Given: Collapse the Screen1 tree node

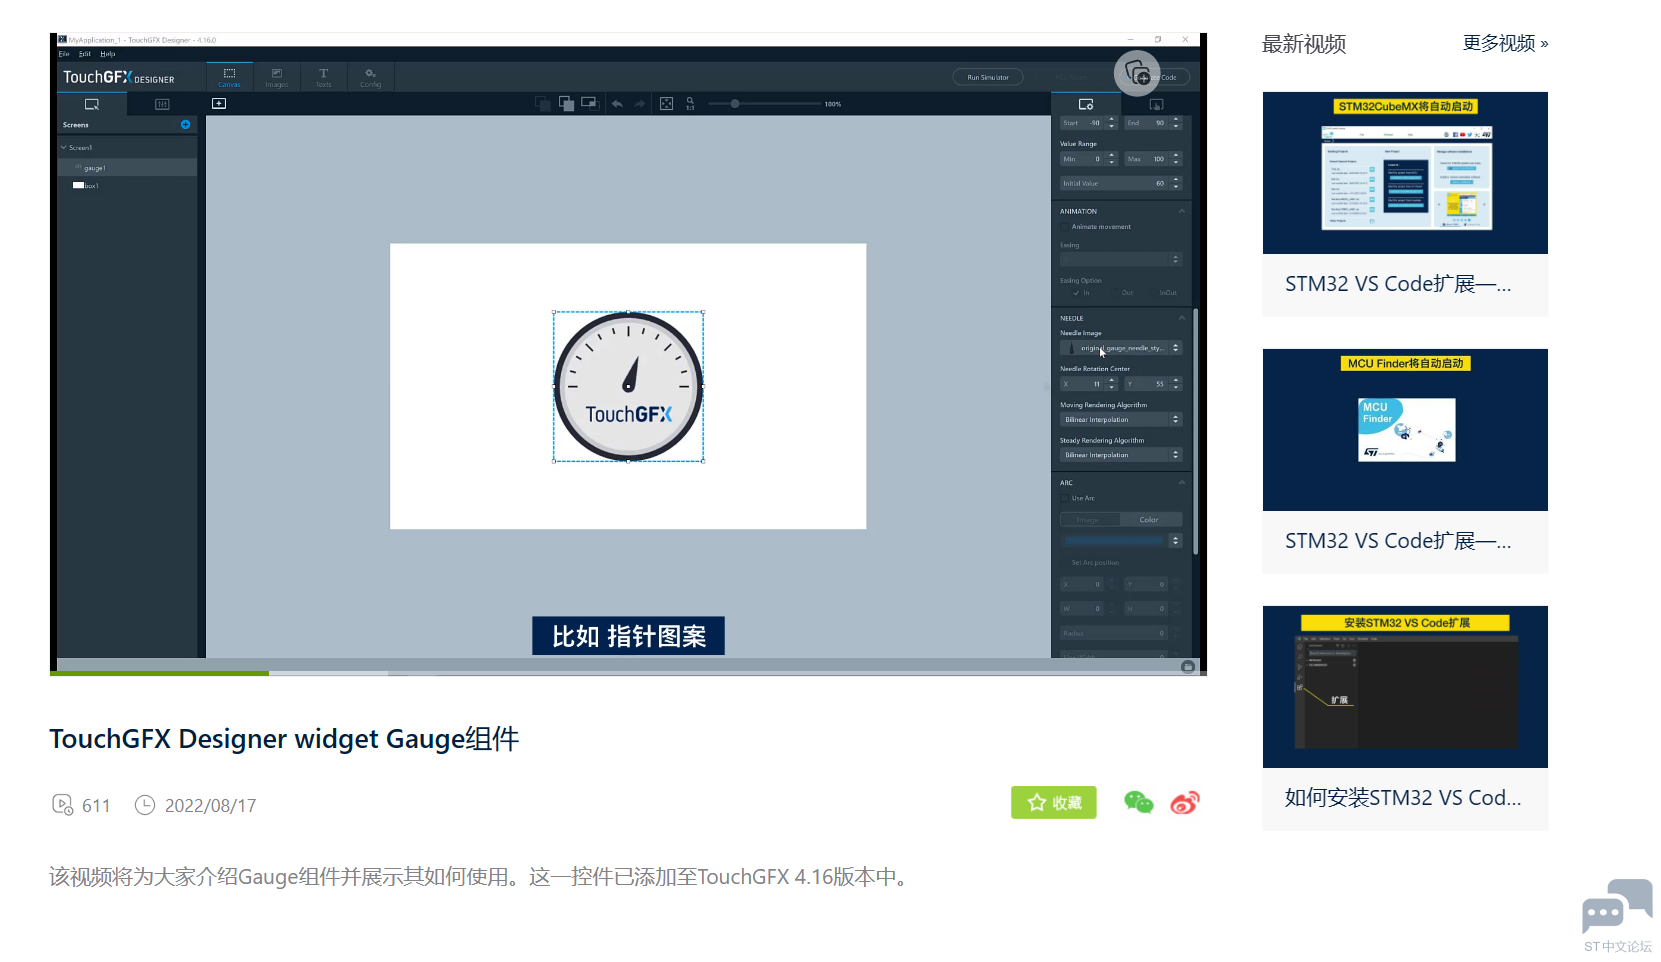Looking at the screenshot, I should (64, 147).
